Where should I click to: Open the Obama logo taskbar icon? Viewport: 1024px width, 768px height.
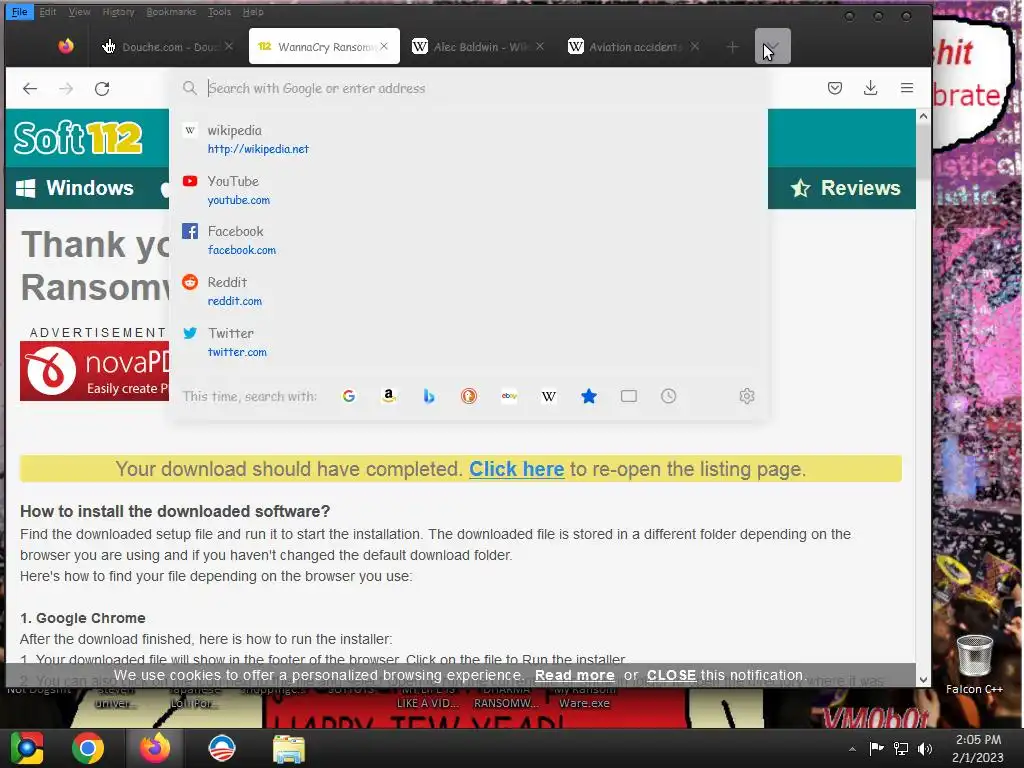[x=222, y=748]
